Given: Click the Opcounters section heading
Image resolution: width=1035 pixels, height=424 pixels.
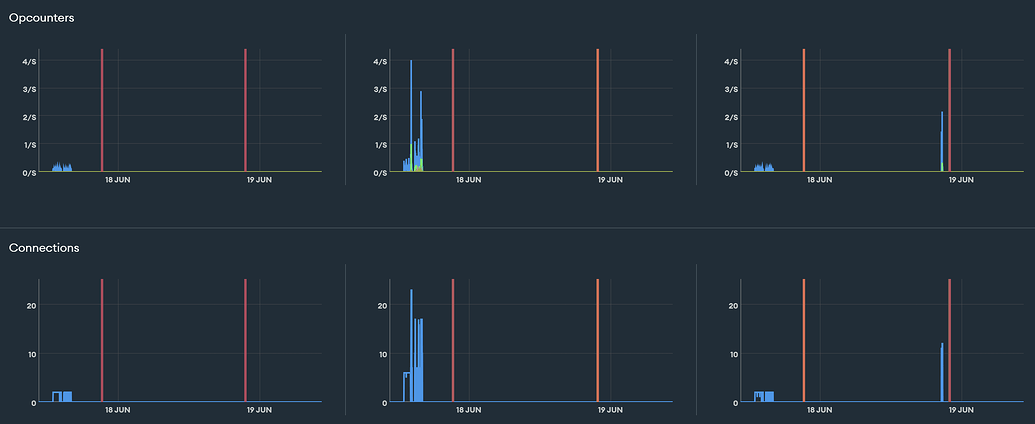Looking at the screenshot, I should coord(41,18).
